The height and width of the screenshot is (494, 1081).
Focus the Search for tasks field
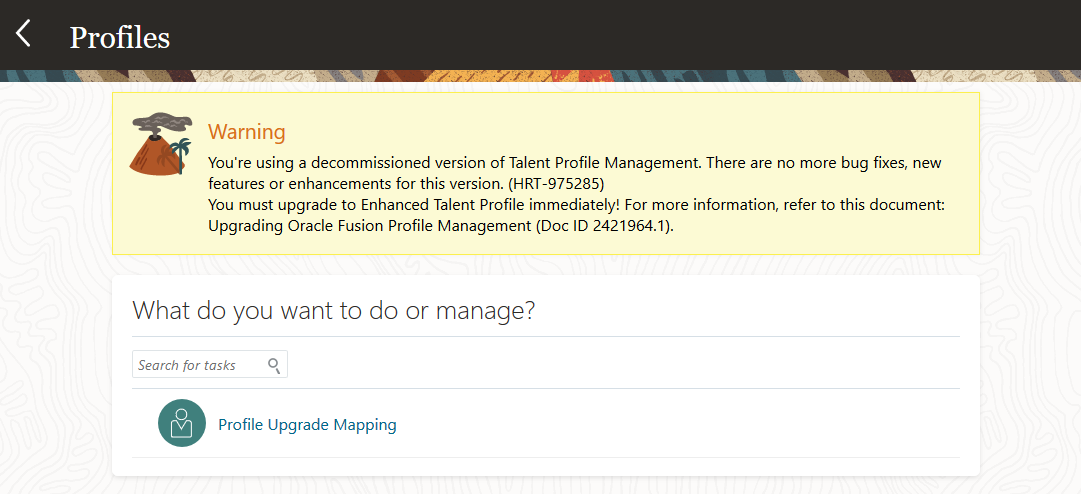coord(200,365)
